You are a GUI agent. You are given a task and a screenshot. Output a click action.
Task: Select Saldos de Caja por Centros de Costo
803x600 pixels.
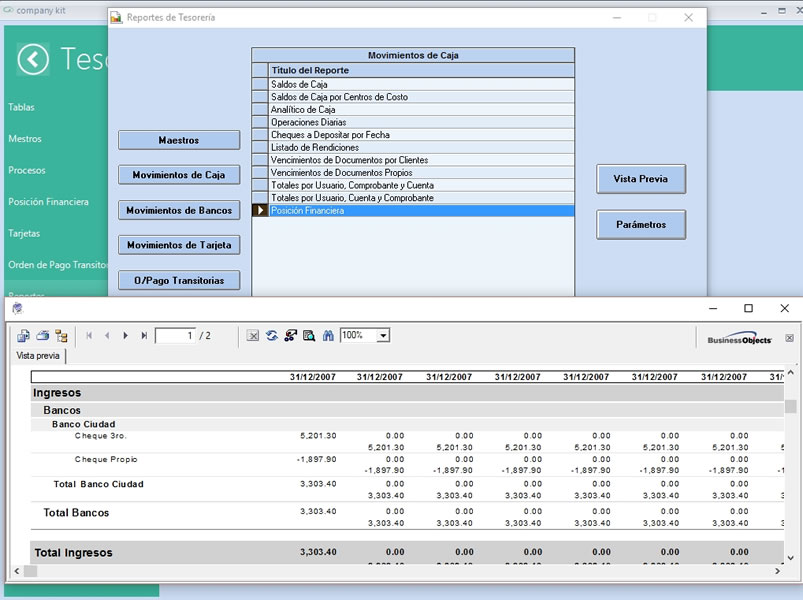[x=422, y=97]
